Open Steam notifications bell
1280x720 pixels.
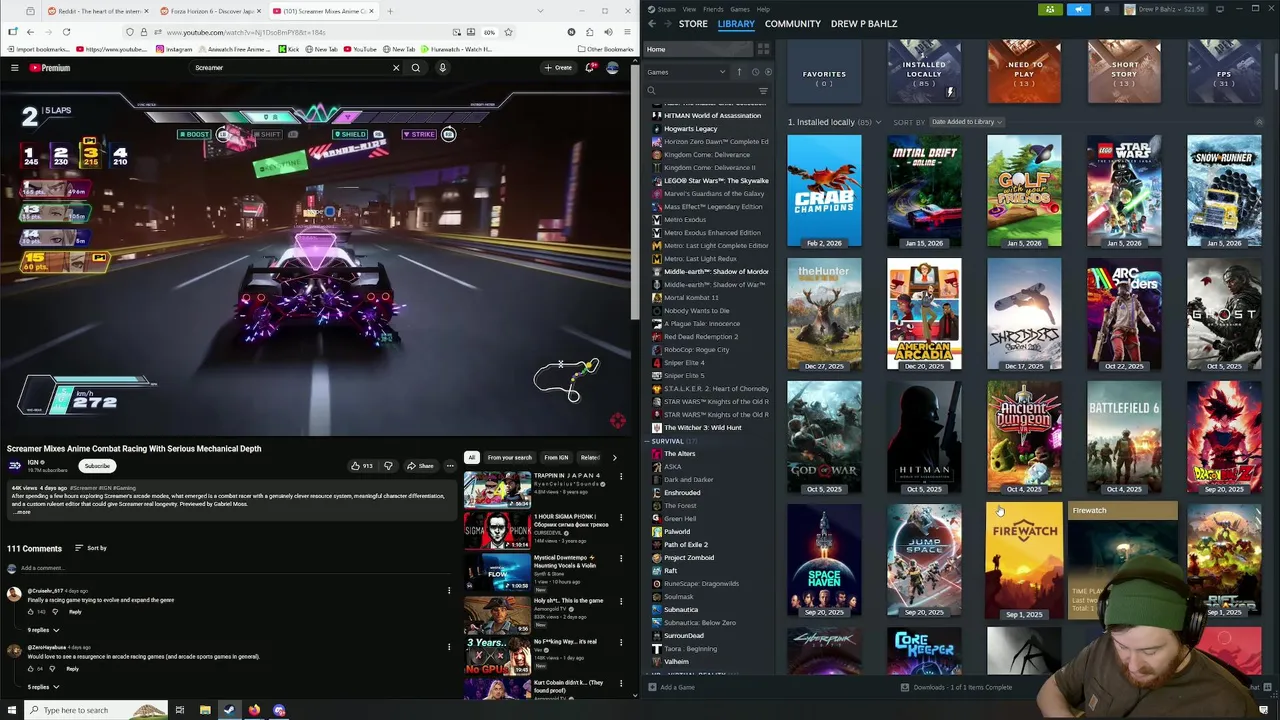(x=1106, y=9)
